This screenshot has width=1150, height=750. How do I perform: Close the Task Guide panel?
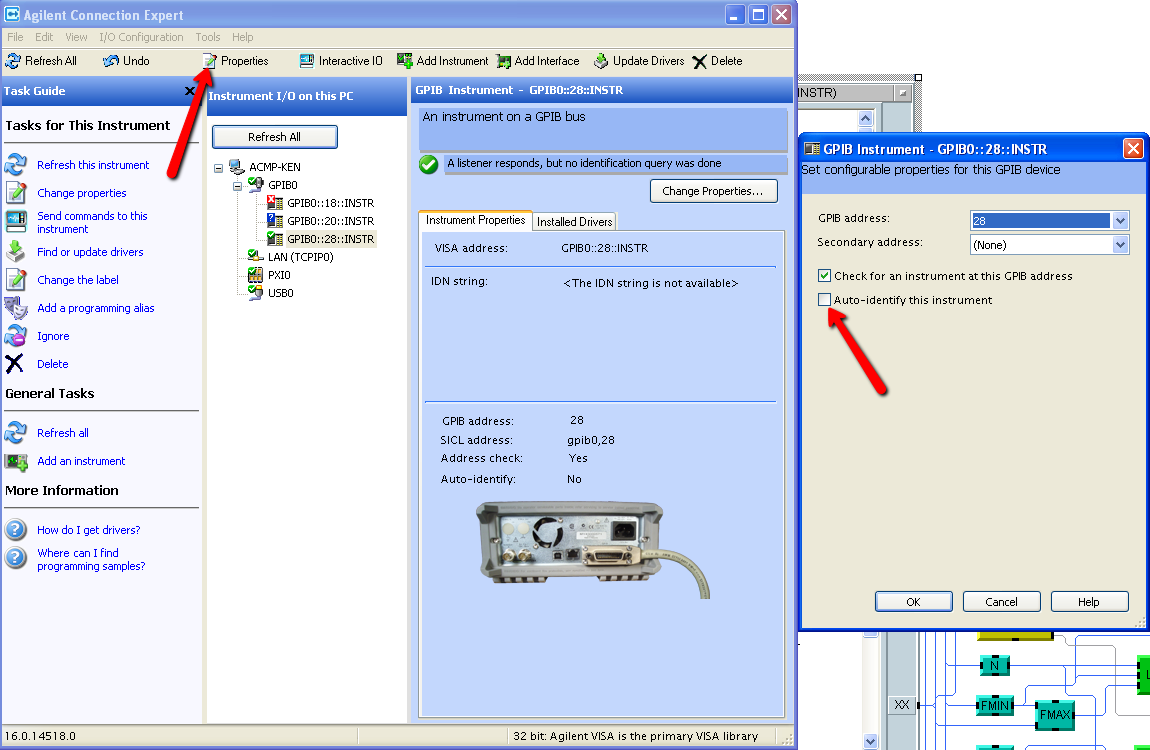click(x=190, y=91)
